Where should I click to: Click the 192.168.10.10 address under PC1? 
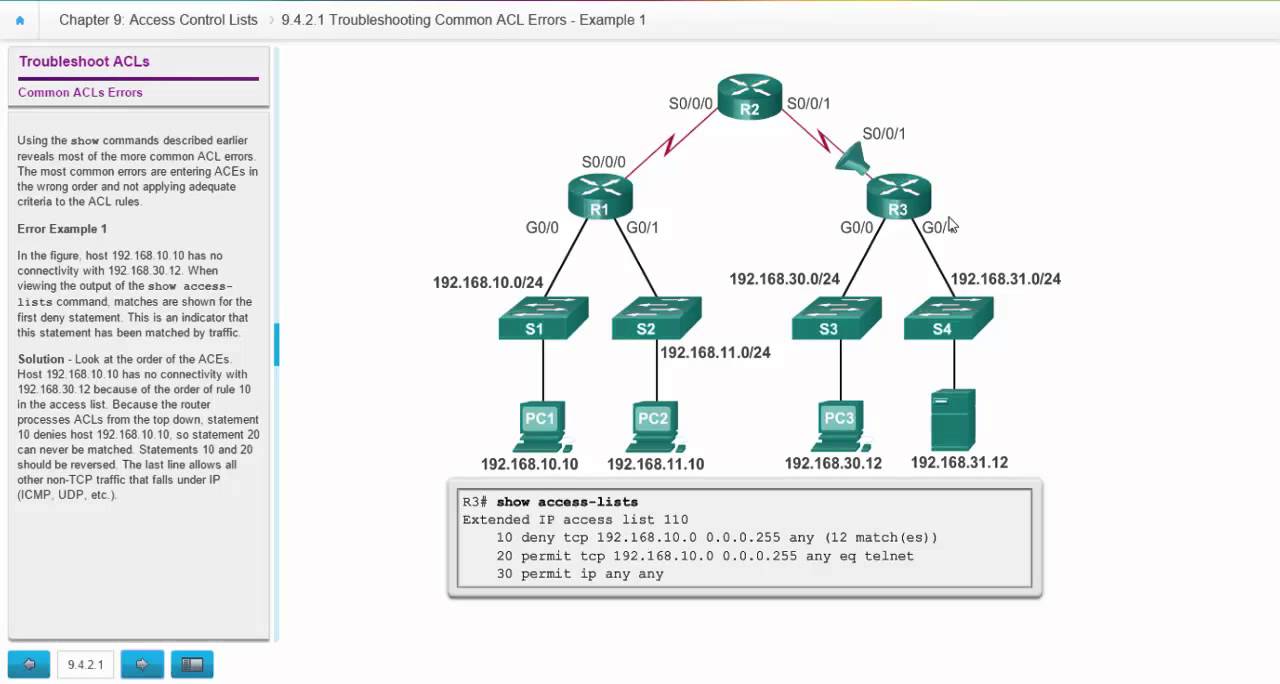coord(530,464)
